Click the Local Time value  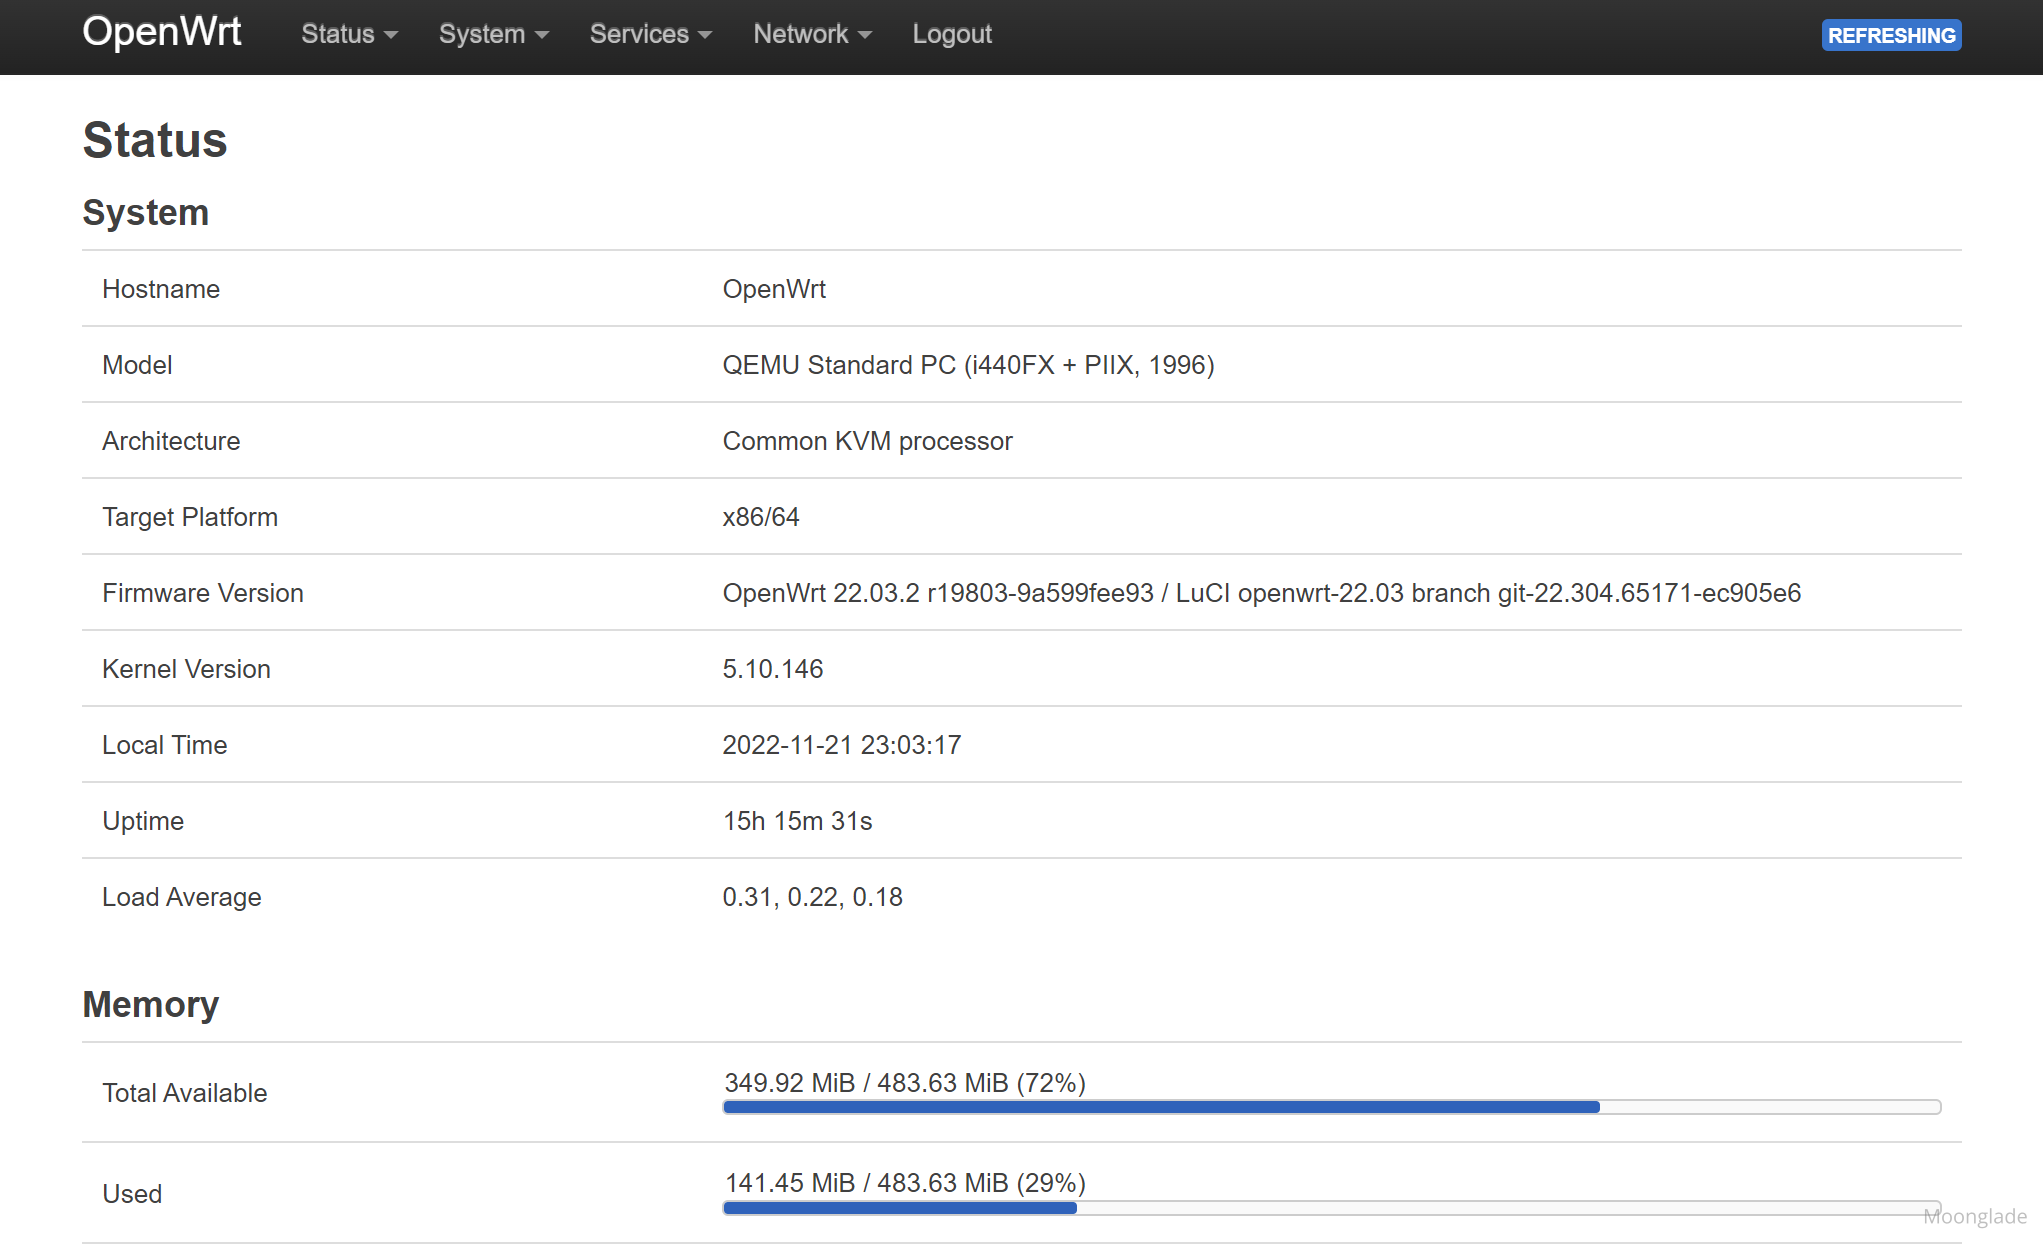click(x=841, y=745)
